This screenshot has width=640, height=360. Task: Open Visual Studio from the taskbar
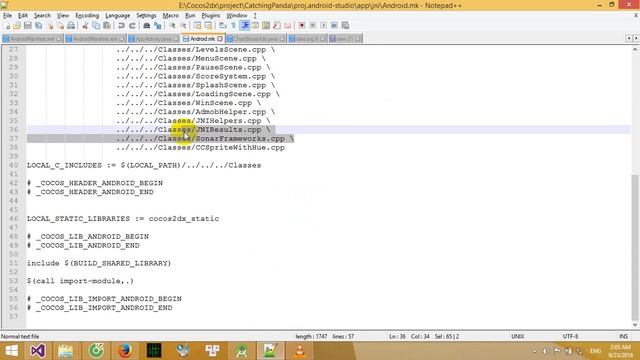[38, 351]
